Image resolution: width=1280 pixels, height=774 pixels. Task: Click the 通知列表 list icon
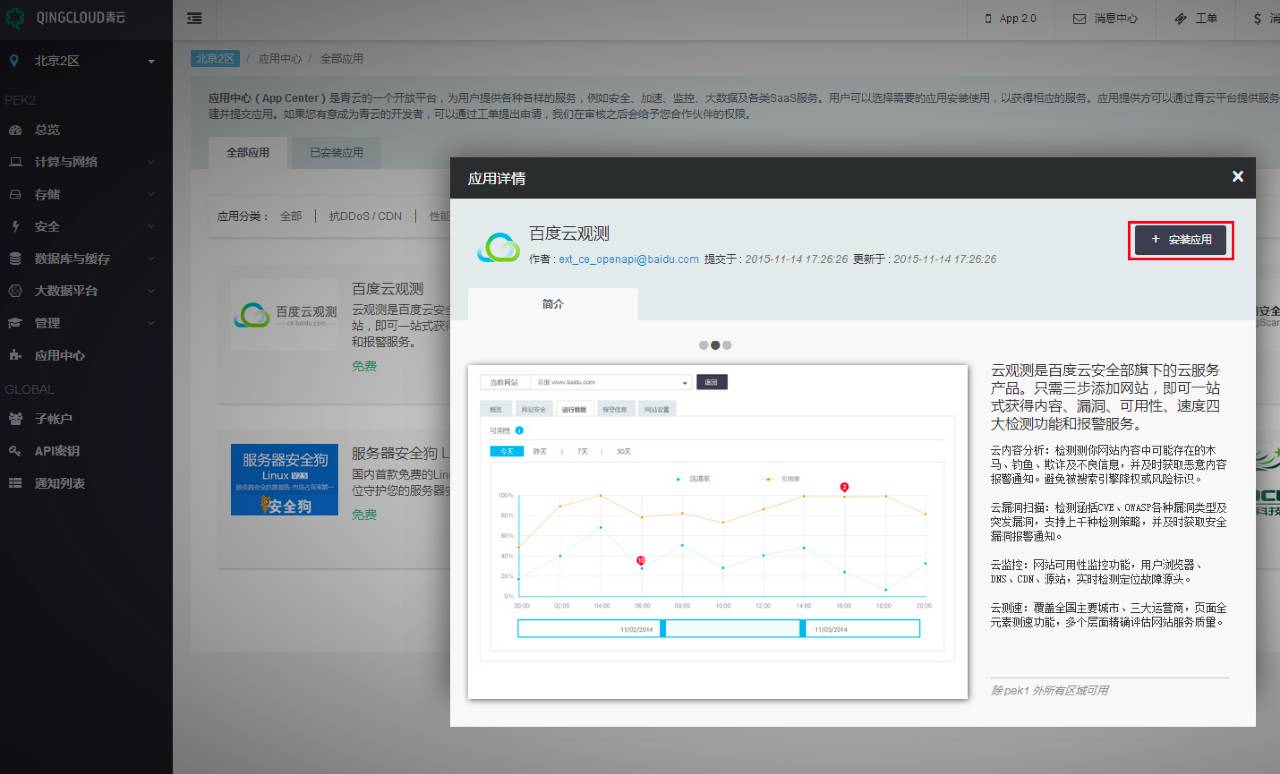click(x=15, y=483)
